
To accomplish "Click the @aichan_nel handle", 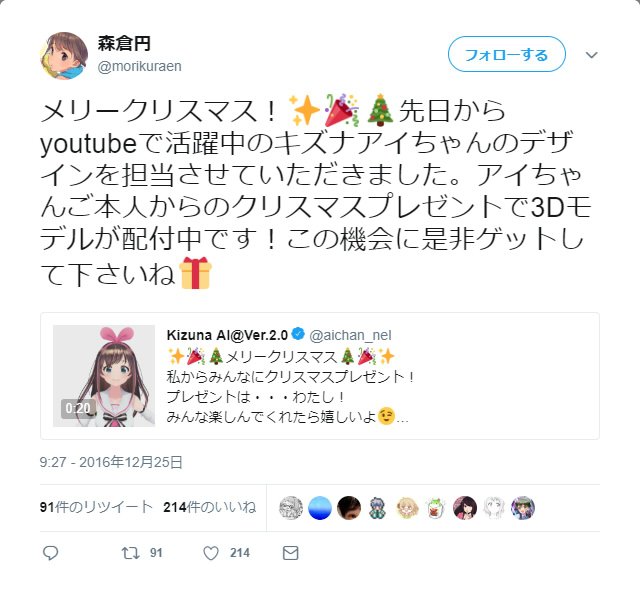I will coord(350,335).
